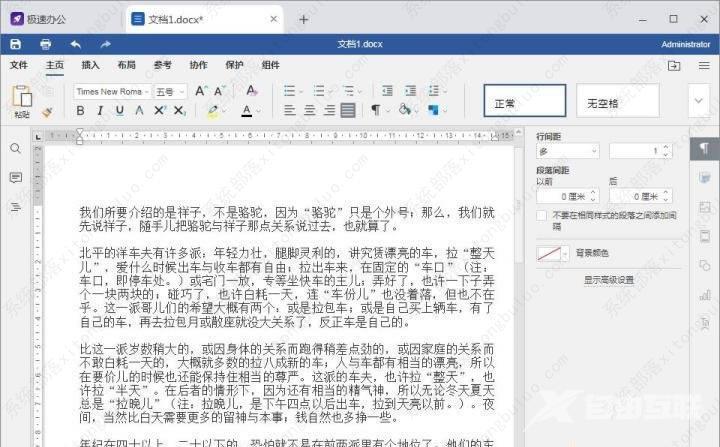
Task: Toggle bold formatting
Action: tap(80, 110)
